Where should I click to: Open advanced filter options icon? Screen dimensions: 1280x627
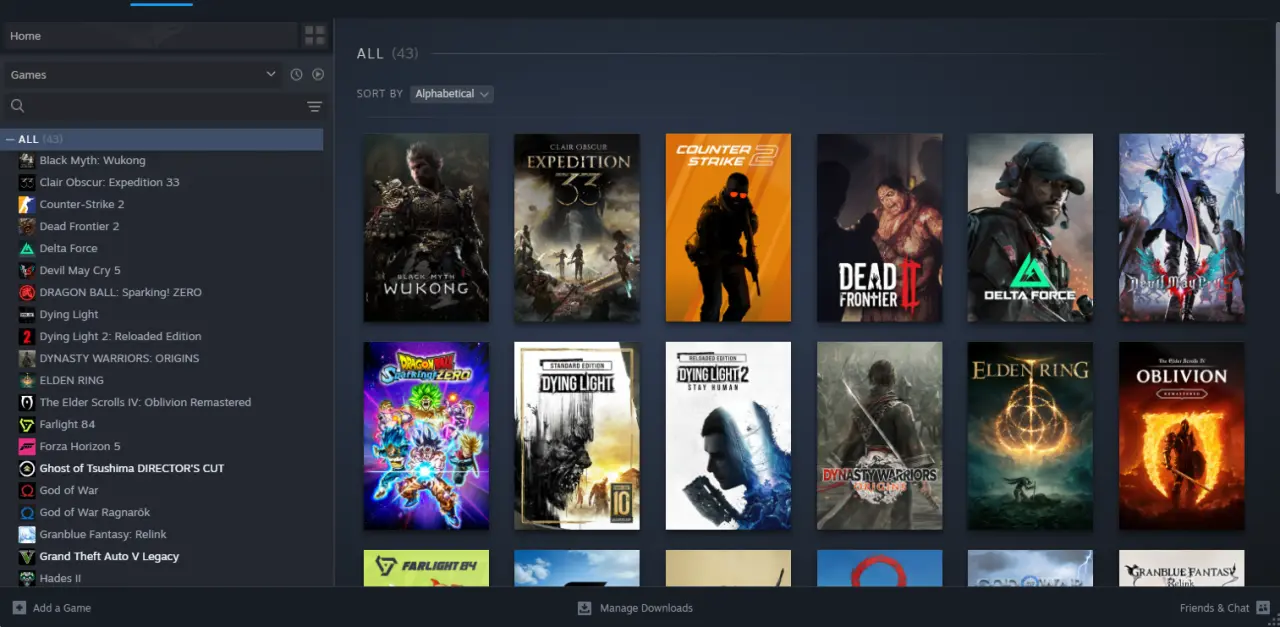click(314, 106)
